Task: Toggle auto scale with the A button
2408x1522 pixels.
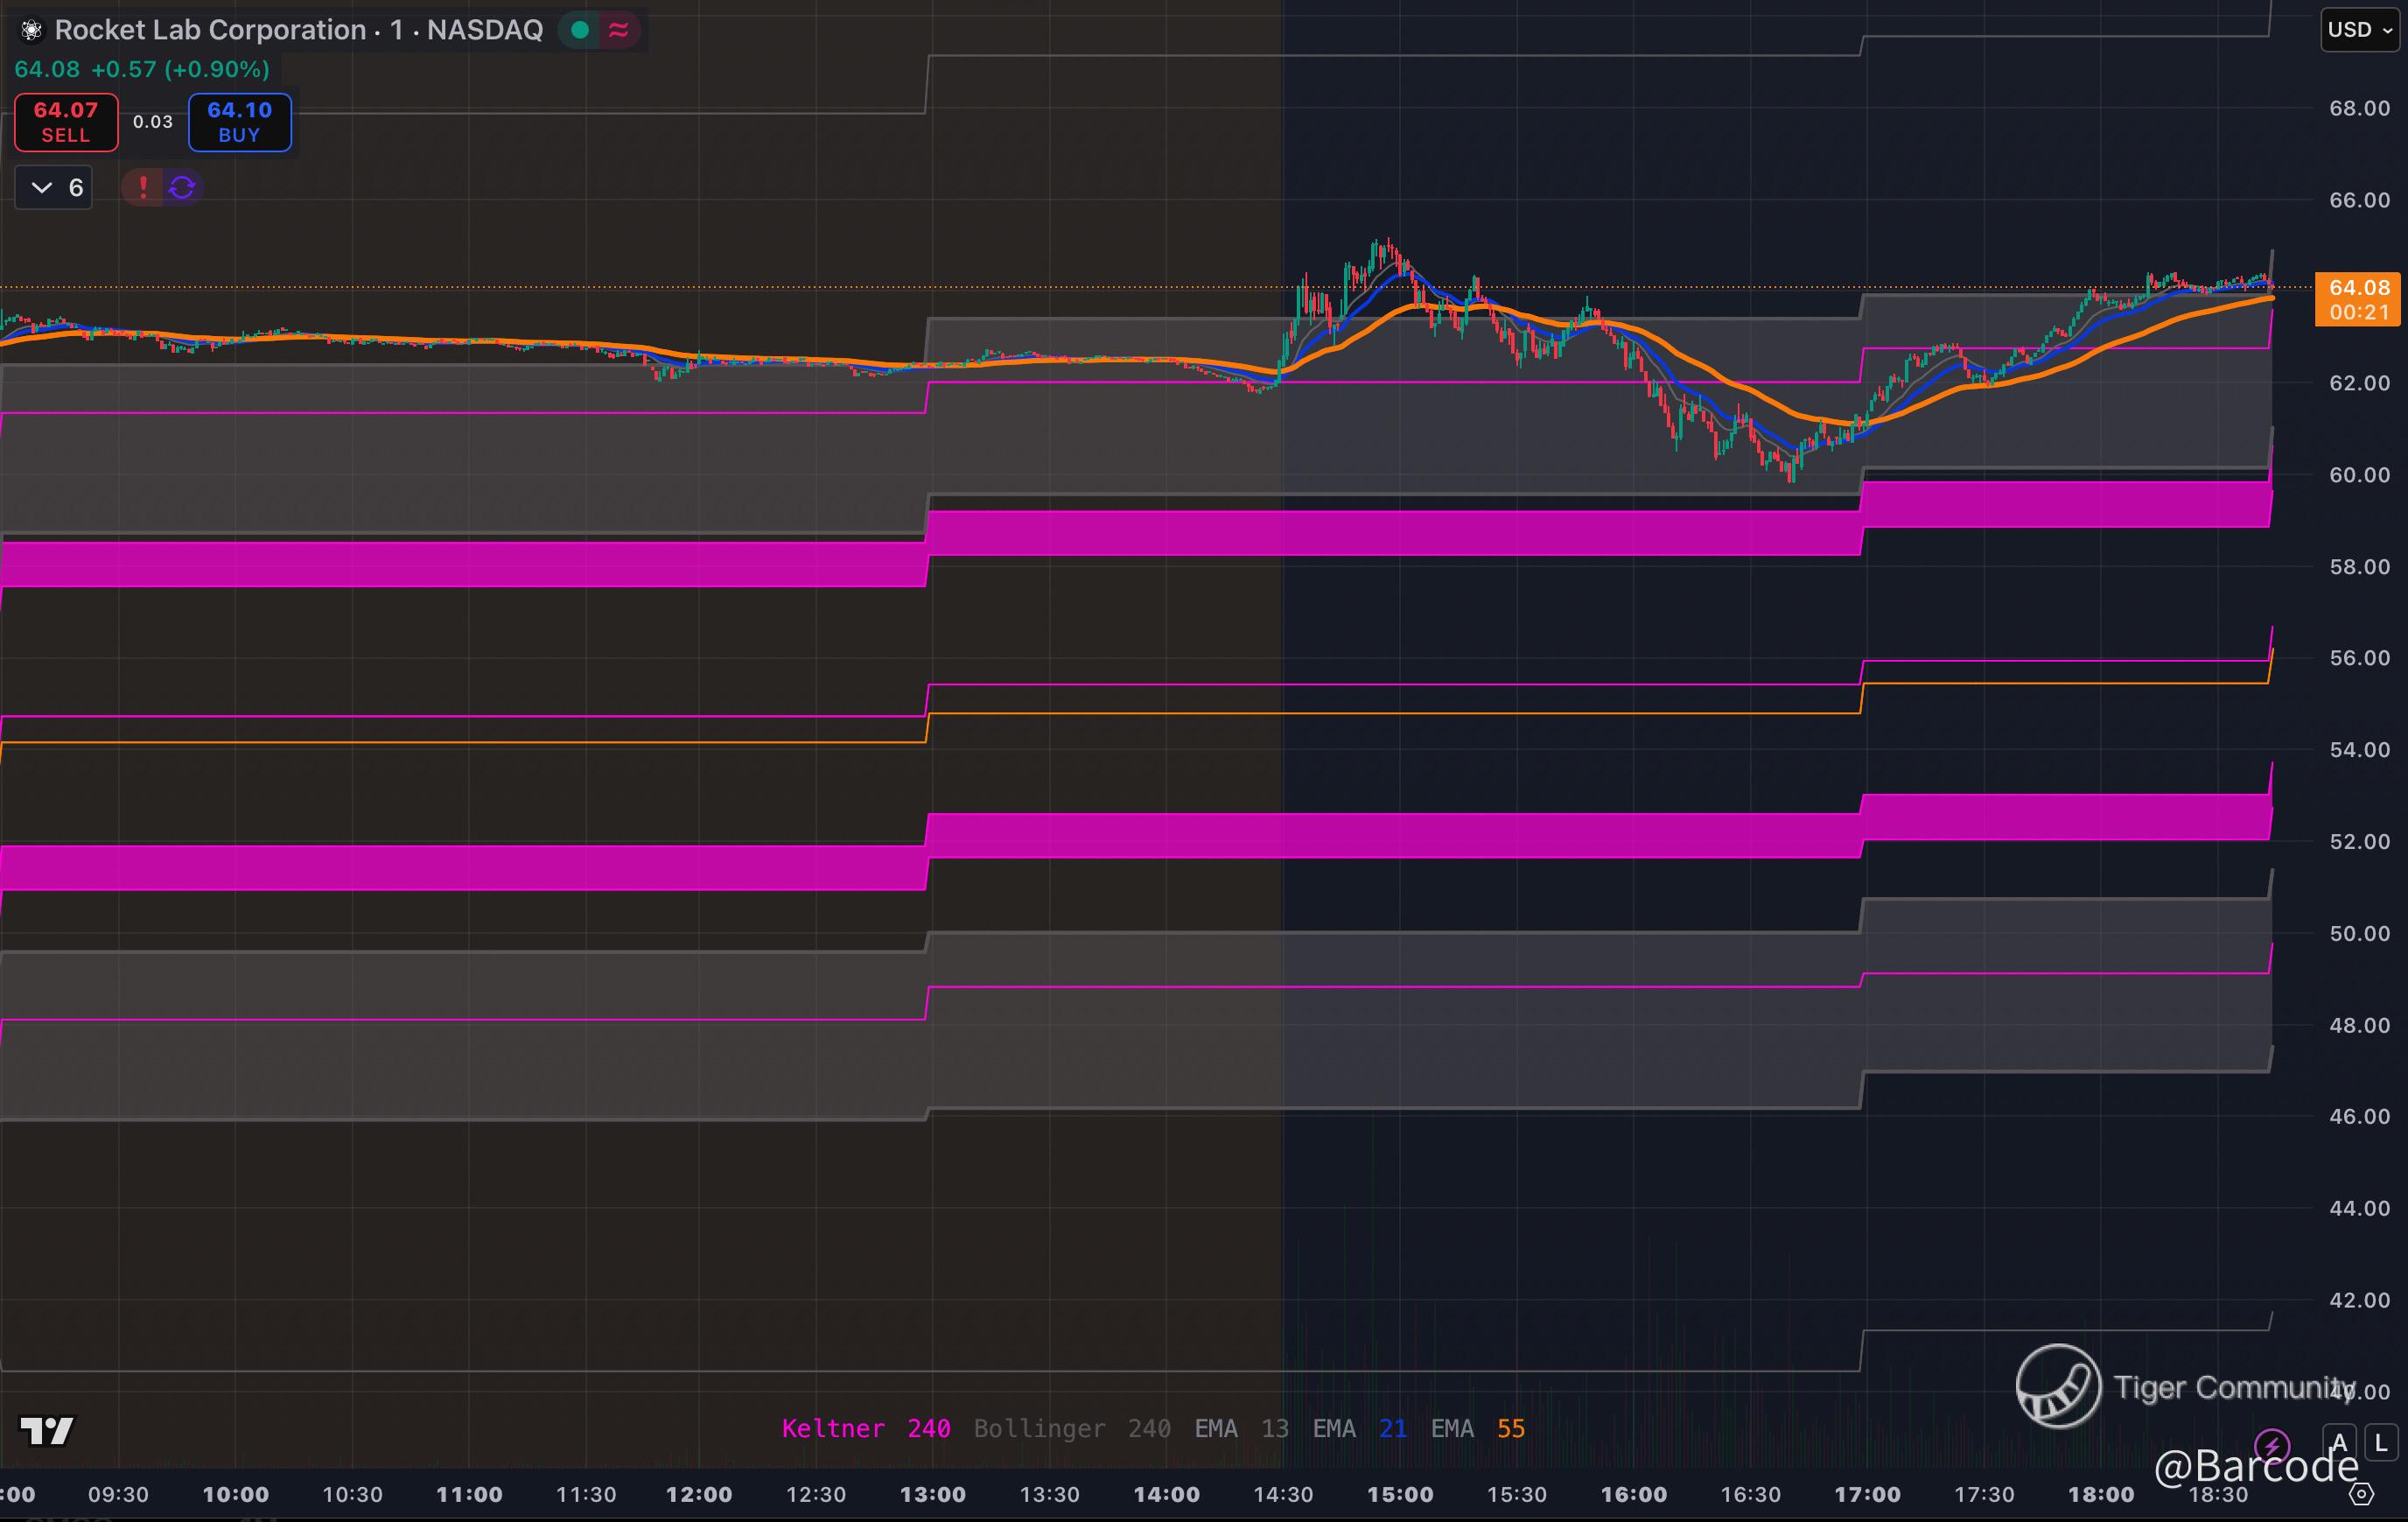Action: point(2339,1443)
